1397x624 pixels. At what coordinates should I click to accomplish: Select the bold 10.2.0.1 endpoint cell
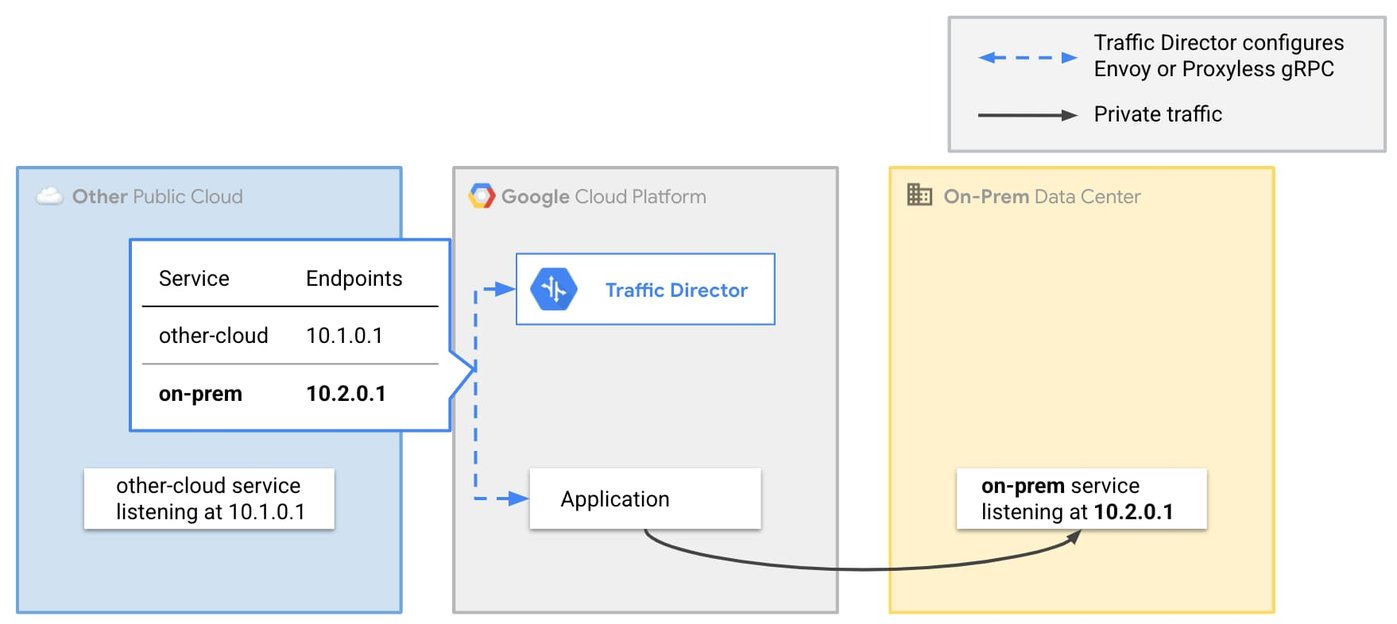pyautogui.click(x=346, y=394)
